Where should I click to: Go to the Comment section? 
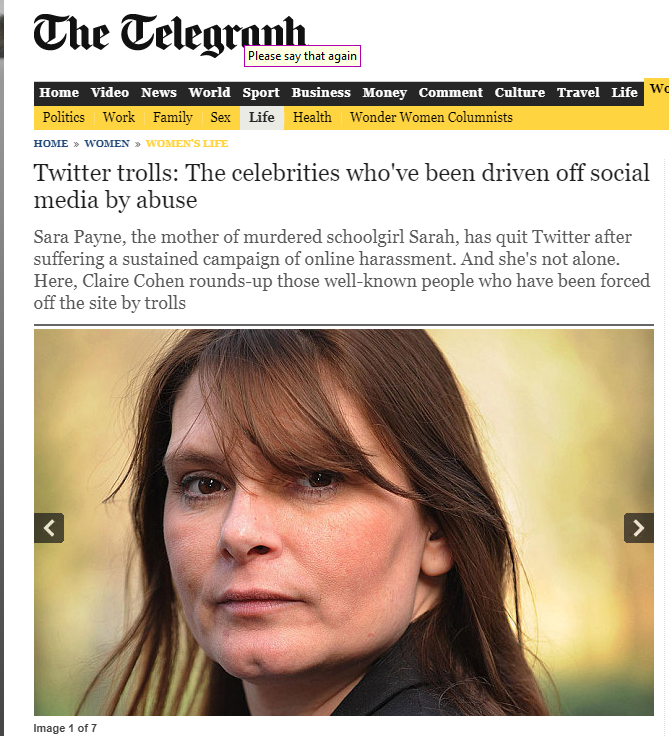click(451, 93)
